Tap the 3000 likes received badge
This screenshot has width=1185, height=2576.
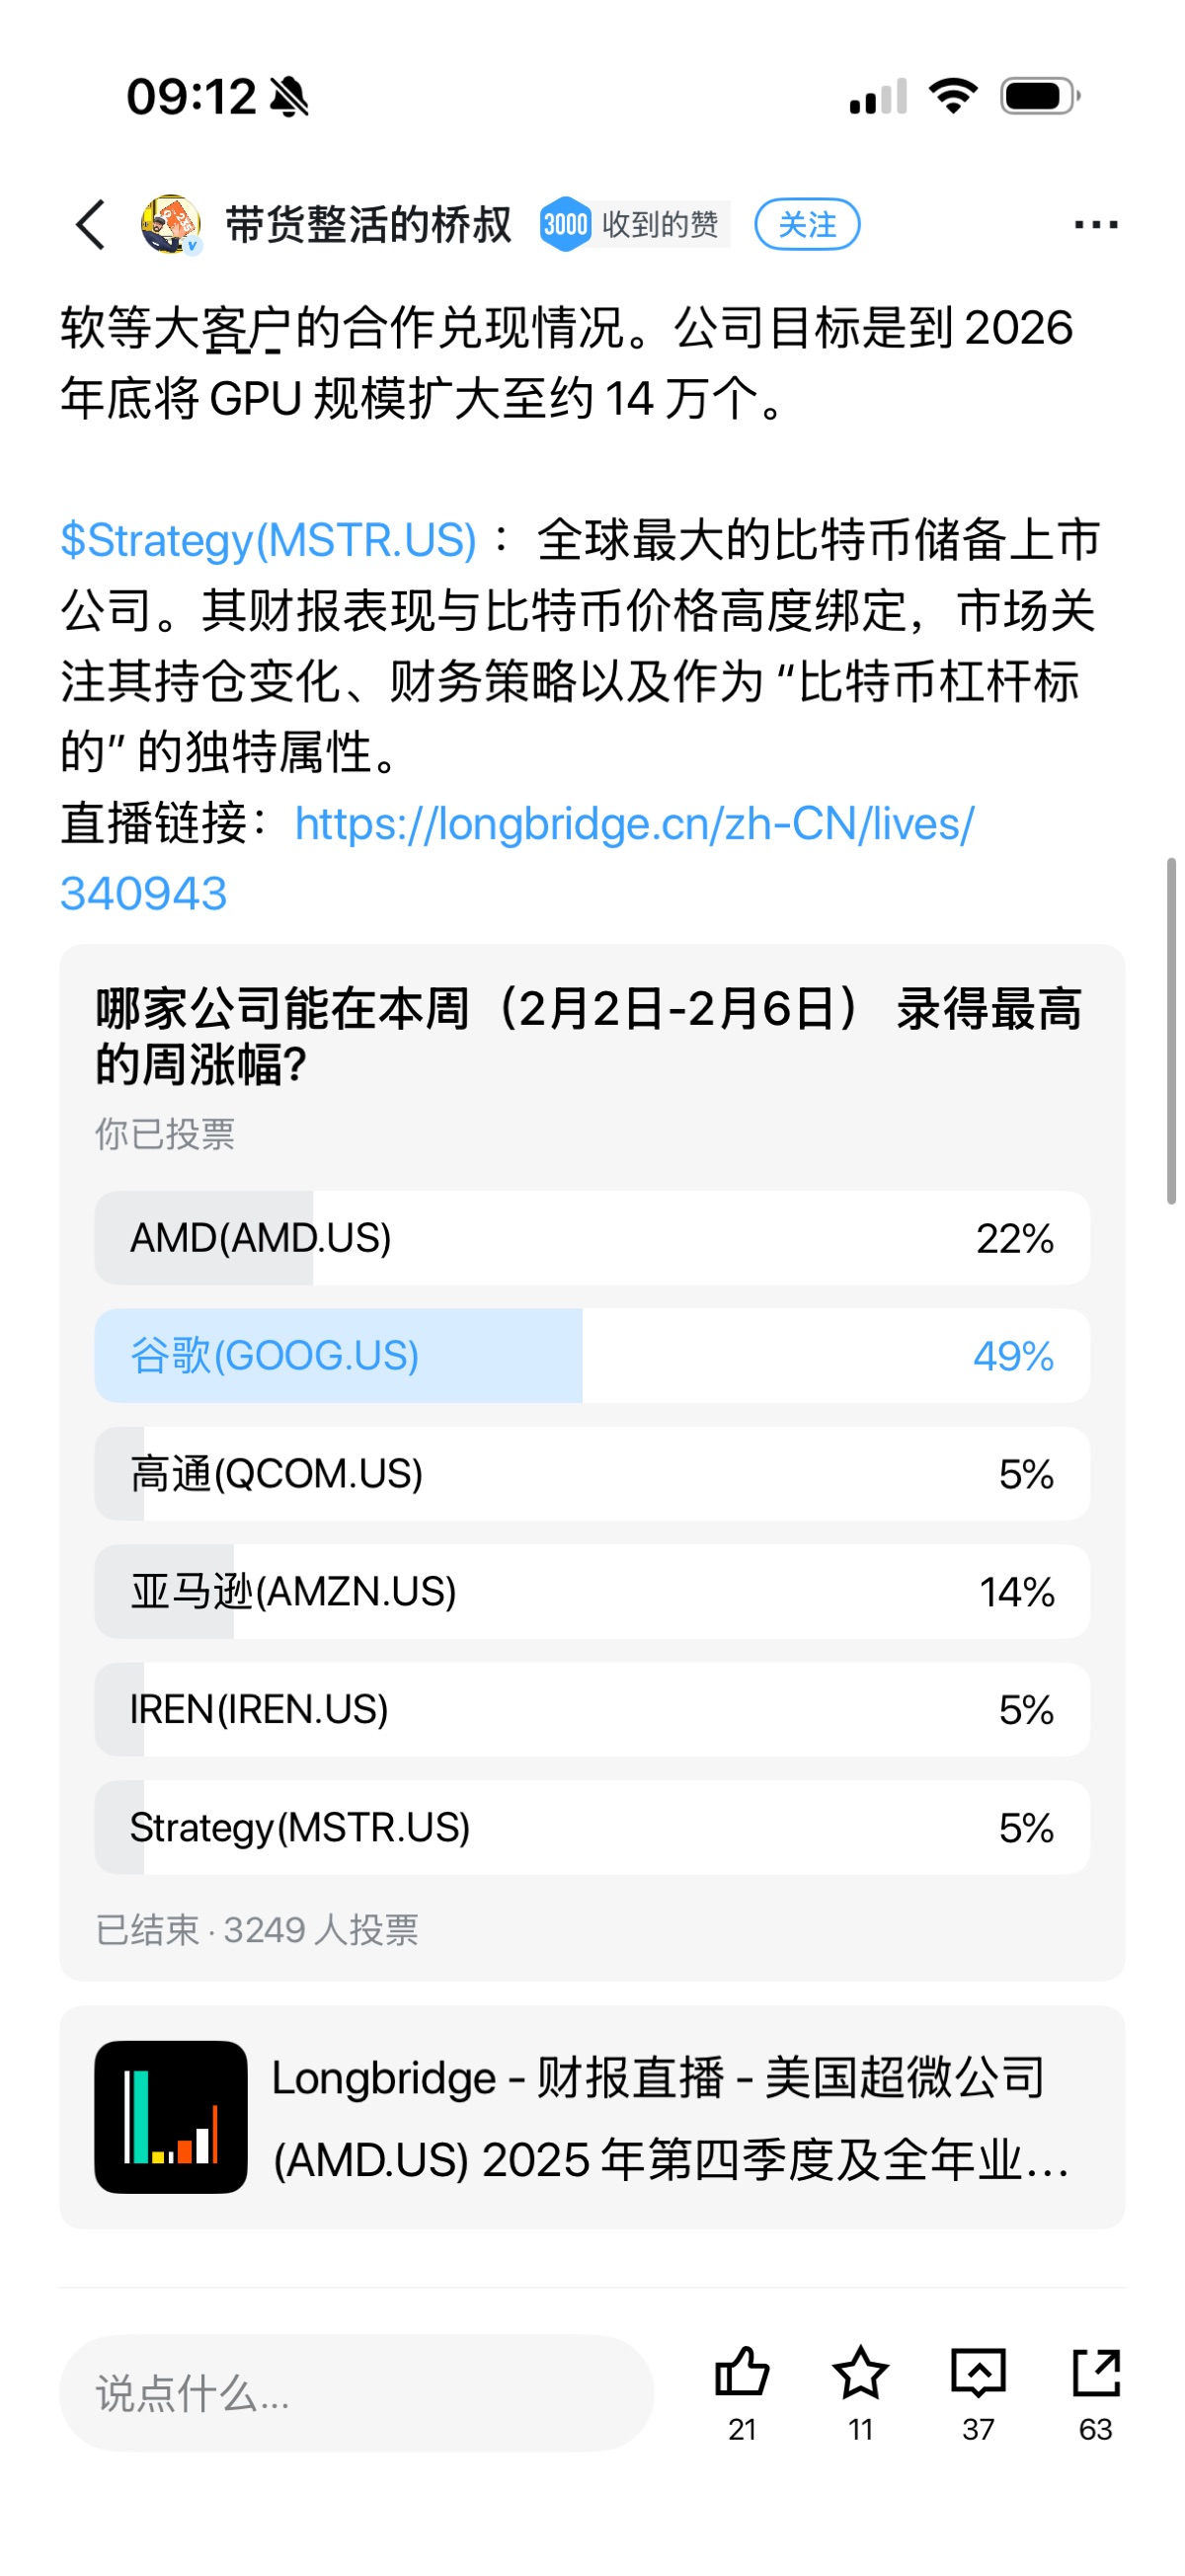633,224
